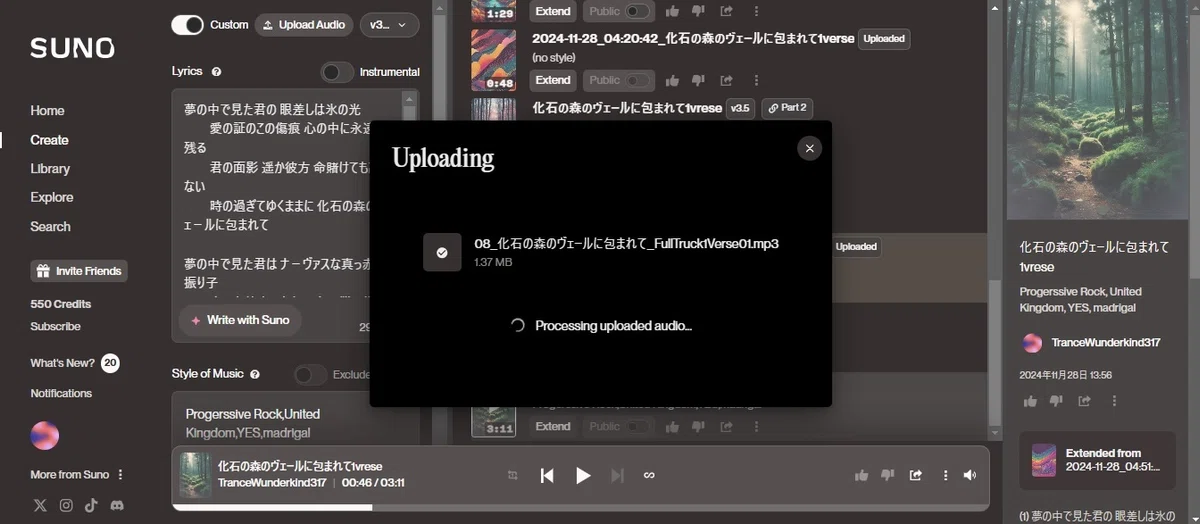The image size is (1200, 524).
Task: Toggle Public on the 3:11 song
Action: 636,426
